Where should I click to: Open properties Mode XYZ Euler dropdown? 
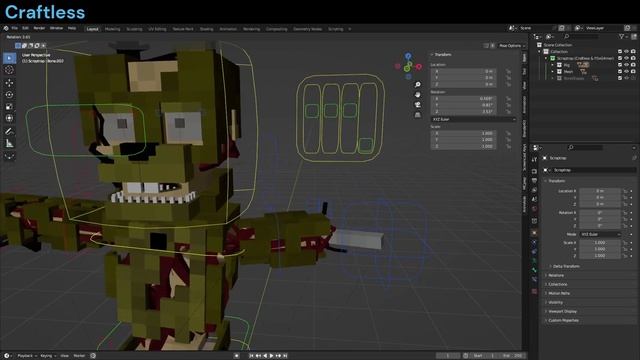(600, 234)
